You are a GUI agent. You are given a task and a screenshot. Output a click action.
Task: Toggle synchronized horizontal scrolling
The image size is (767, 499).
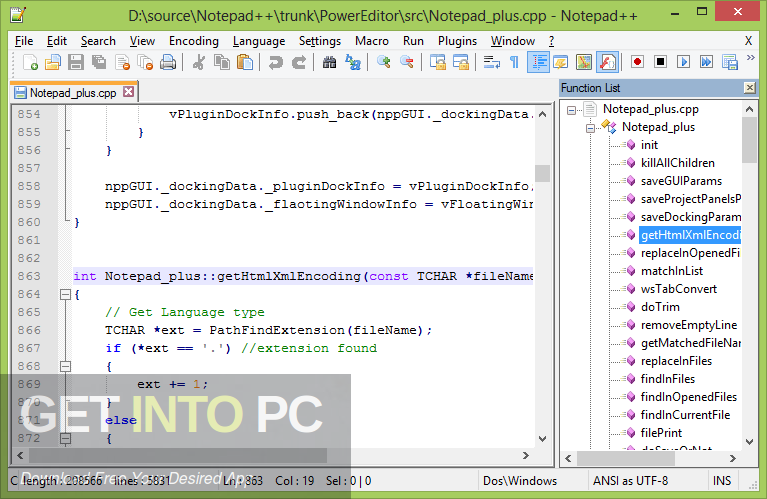(460, 63)
